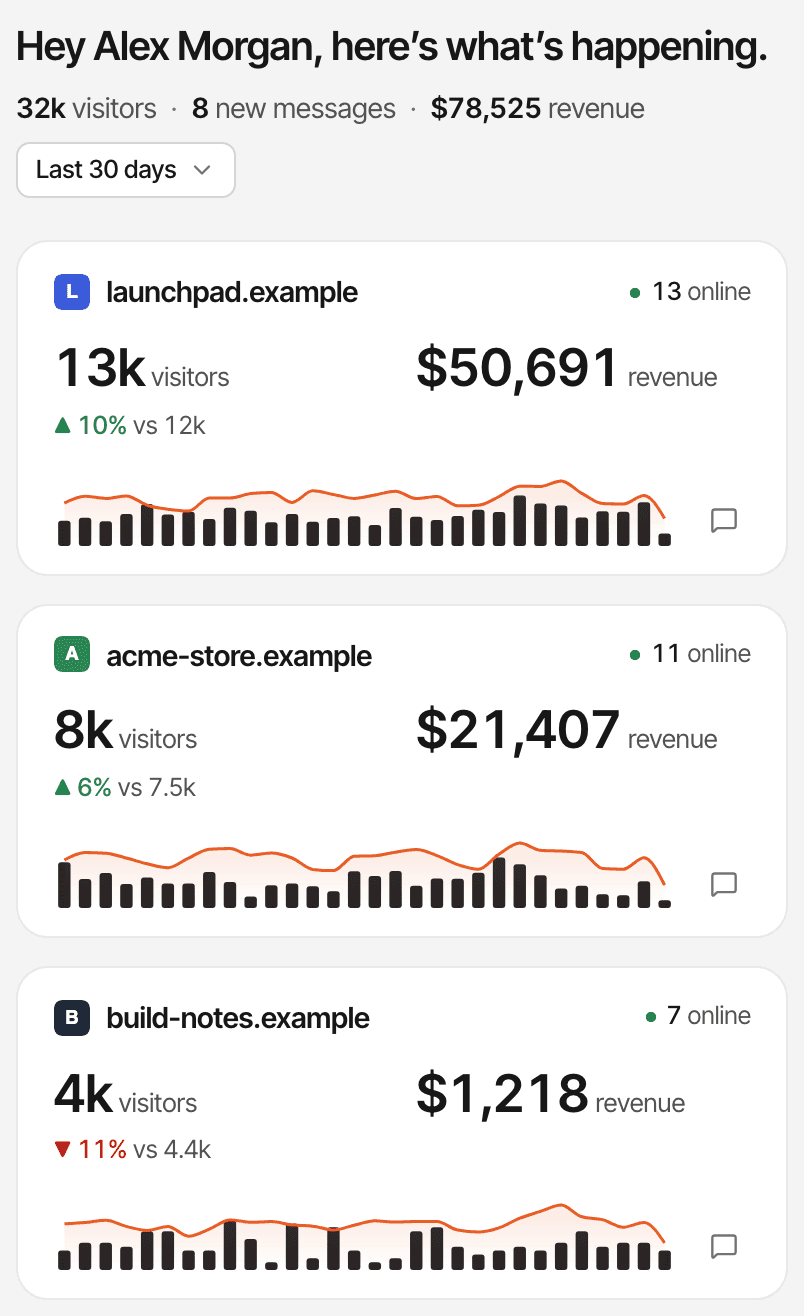Click the acme-store.example traffic bar chart

(365, 876)
